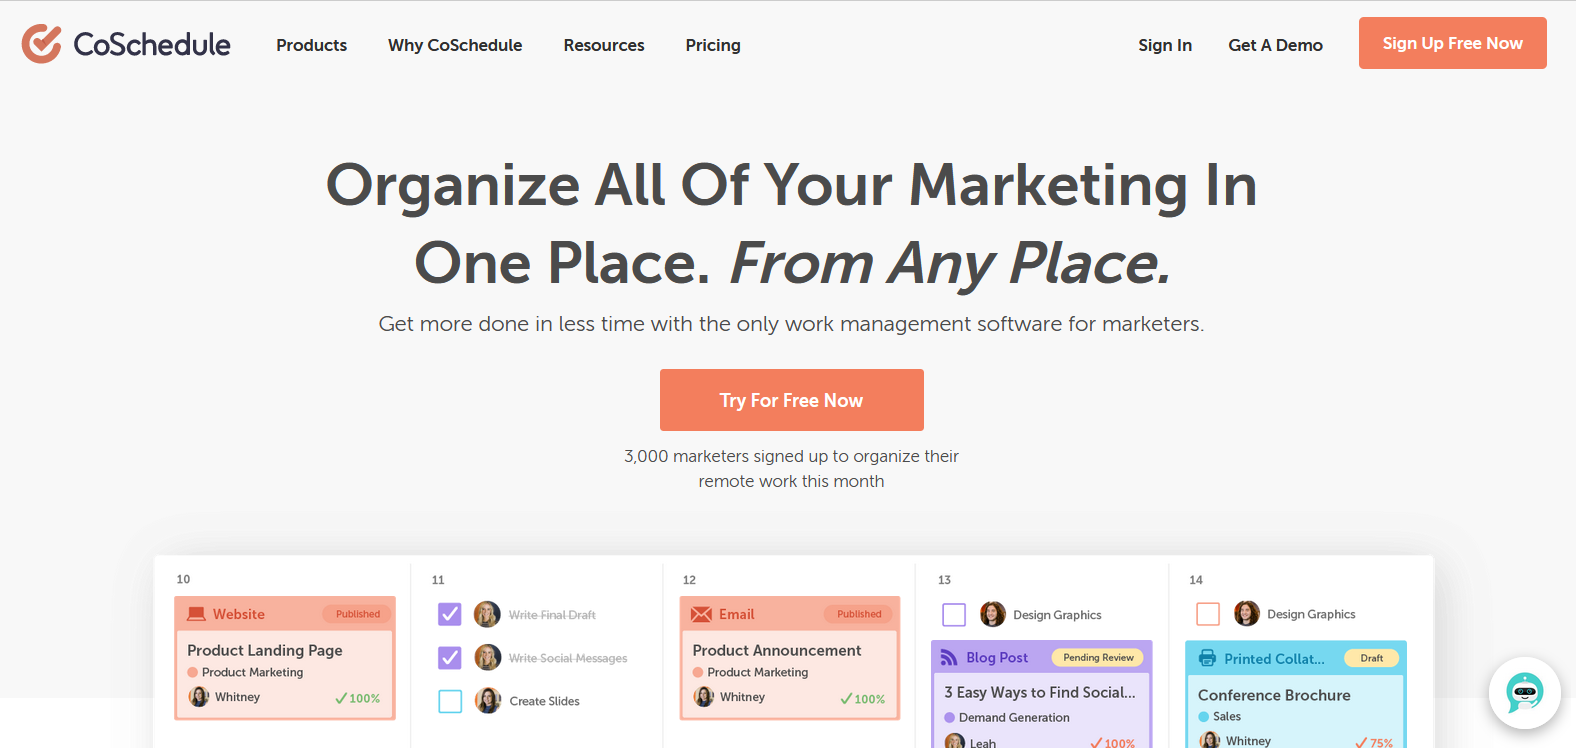Click the Blog Post header label
This screenshot has height=748, width=1576.
[997, 657]
